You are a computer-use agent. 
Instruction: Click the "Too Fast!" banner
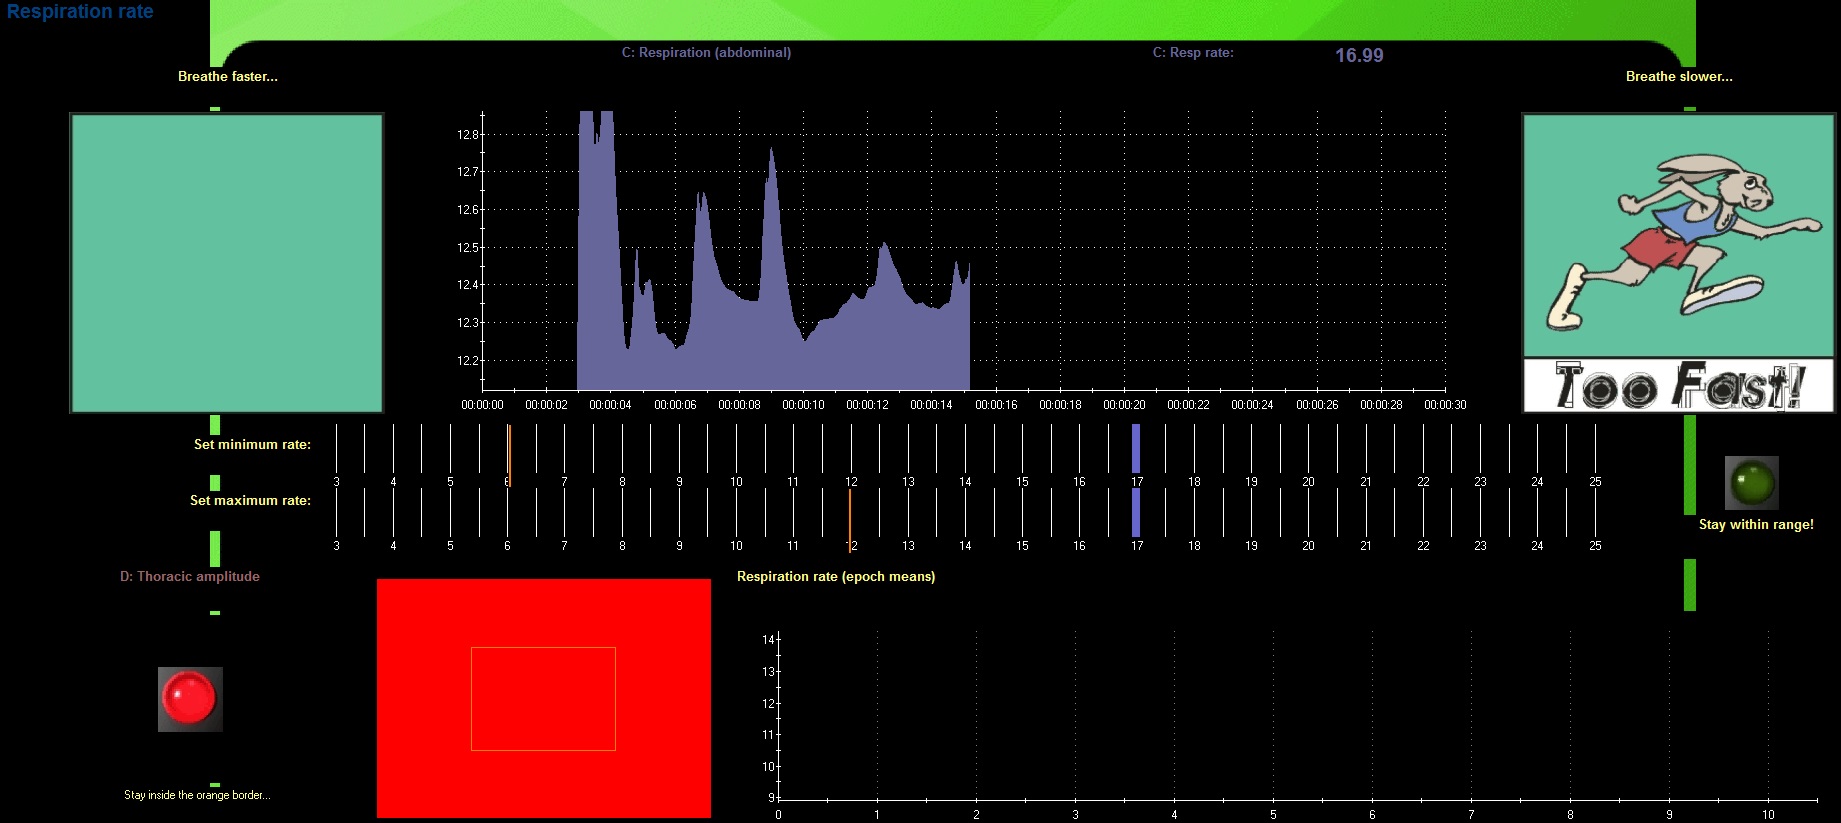(x=1678, y=386)
